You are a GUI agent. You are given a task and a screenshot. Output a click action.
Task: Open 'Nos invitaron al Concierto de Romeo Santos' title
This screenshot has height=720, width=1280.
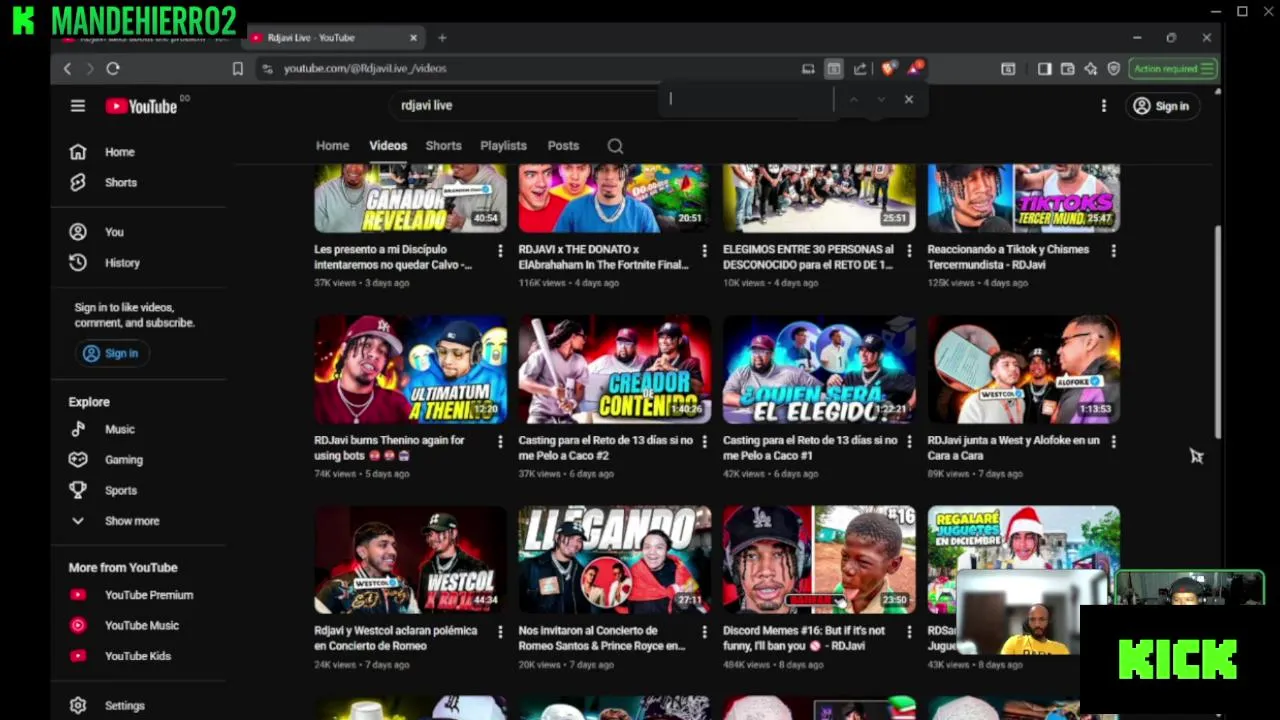pyautogui.click(x=602, y=638)
